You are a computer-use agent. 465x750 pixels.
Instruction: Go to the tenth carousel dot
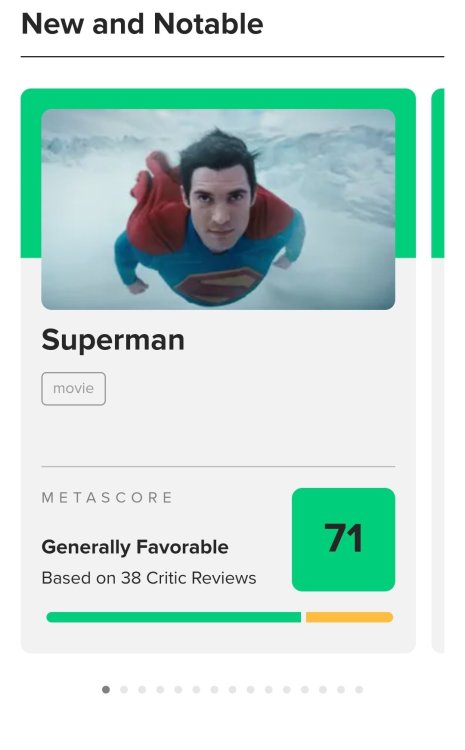tap(269, 689)
